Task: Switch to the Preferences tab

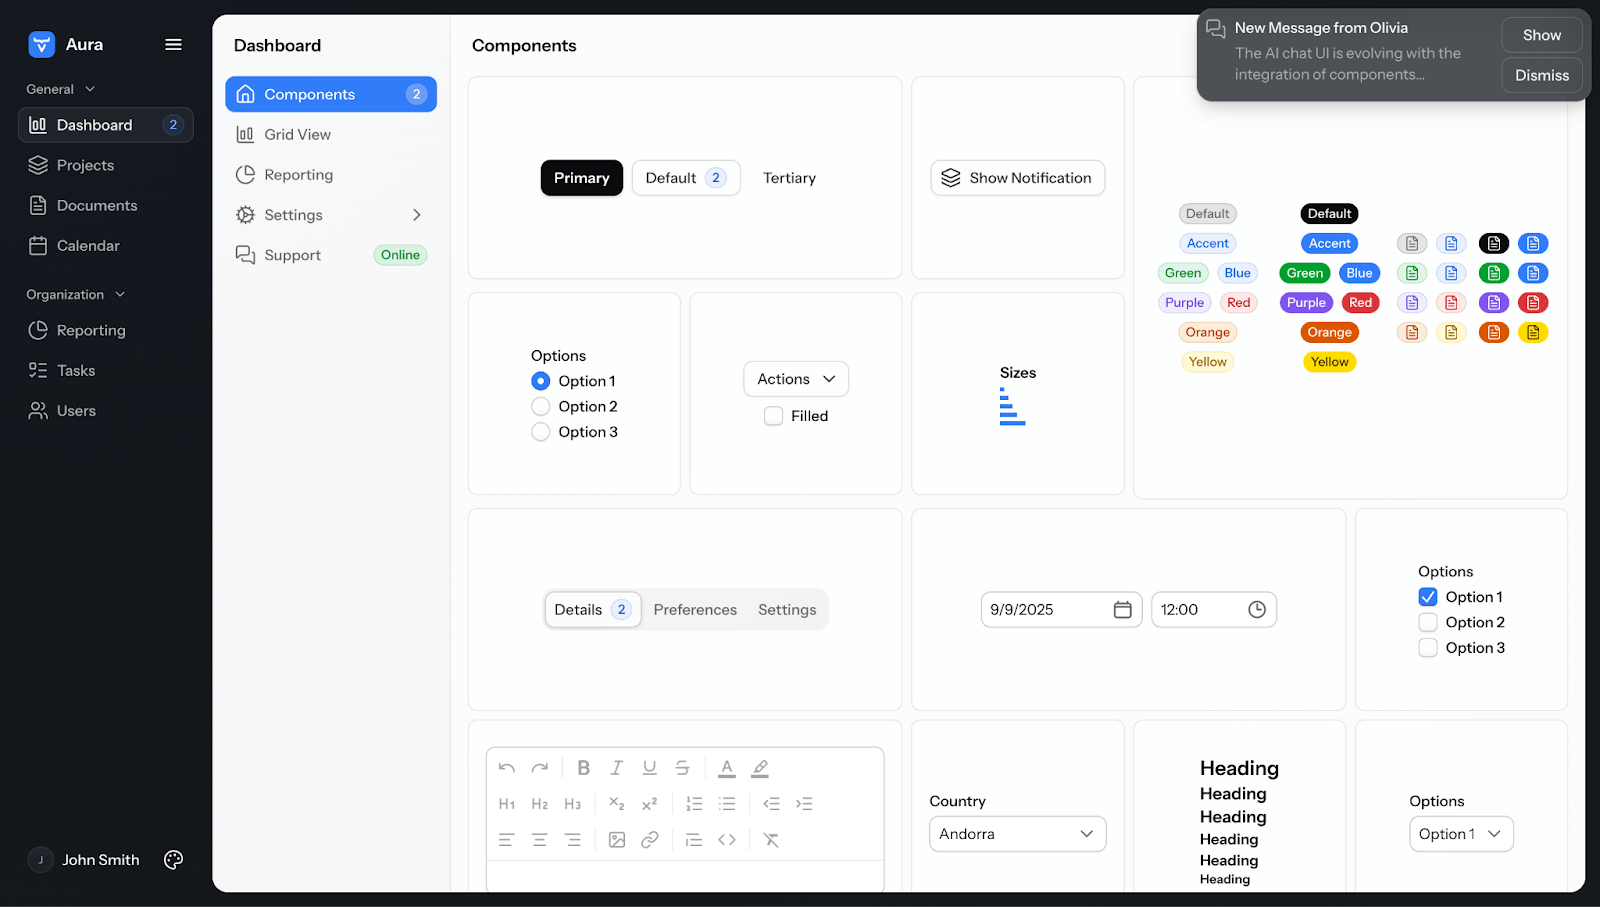Action: (x=695, y=610)
